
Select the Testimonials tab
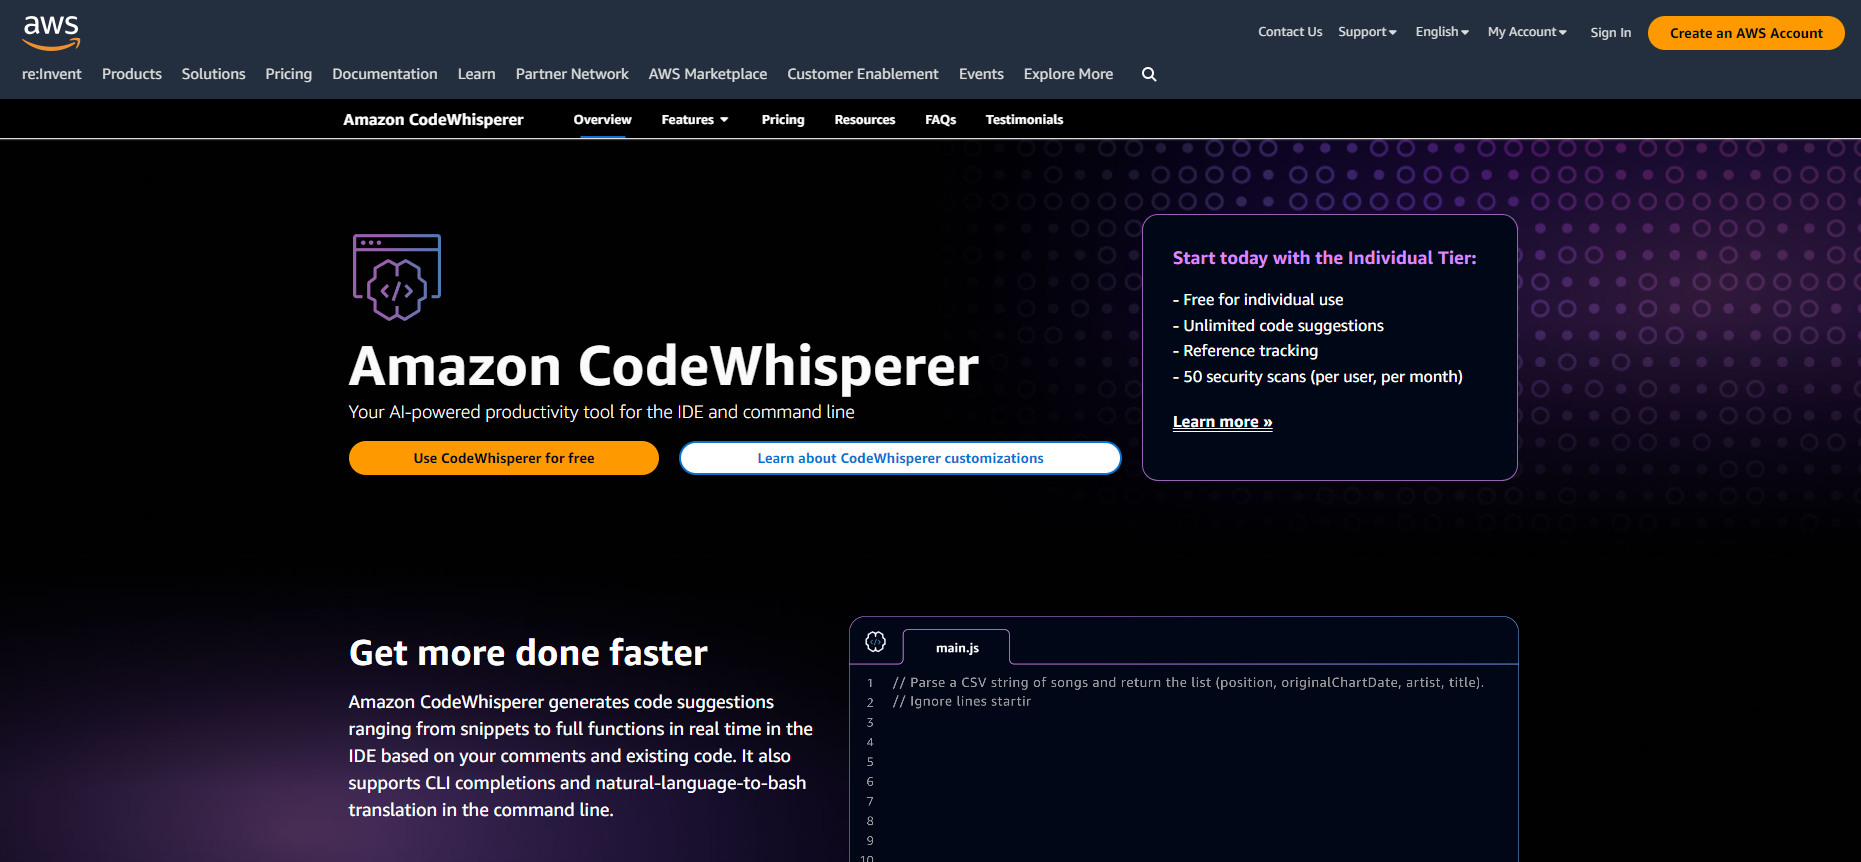click(x=1024, y=119)
